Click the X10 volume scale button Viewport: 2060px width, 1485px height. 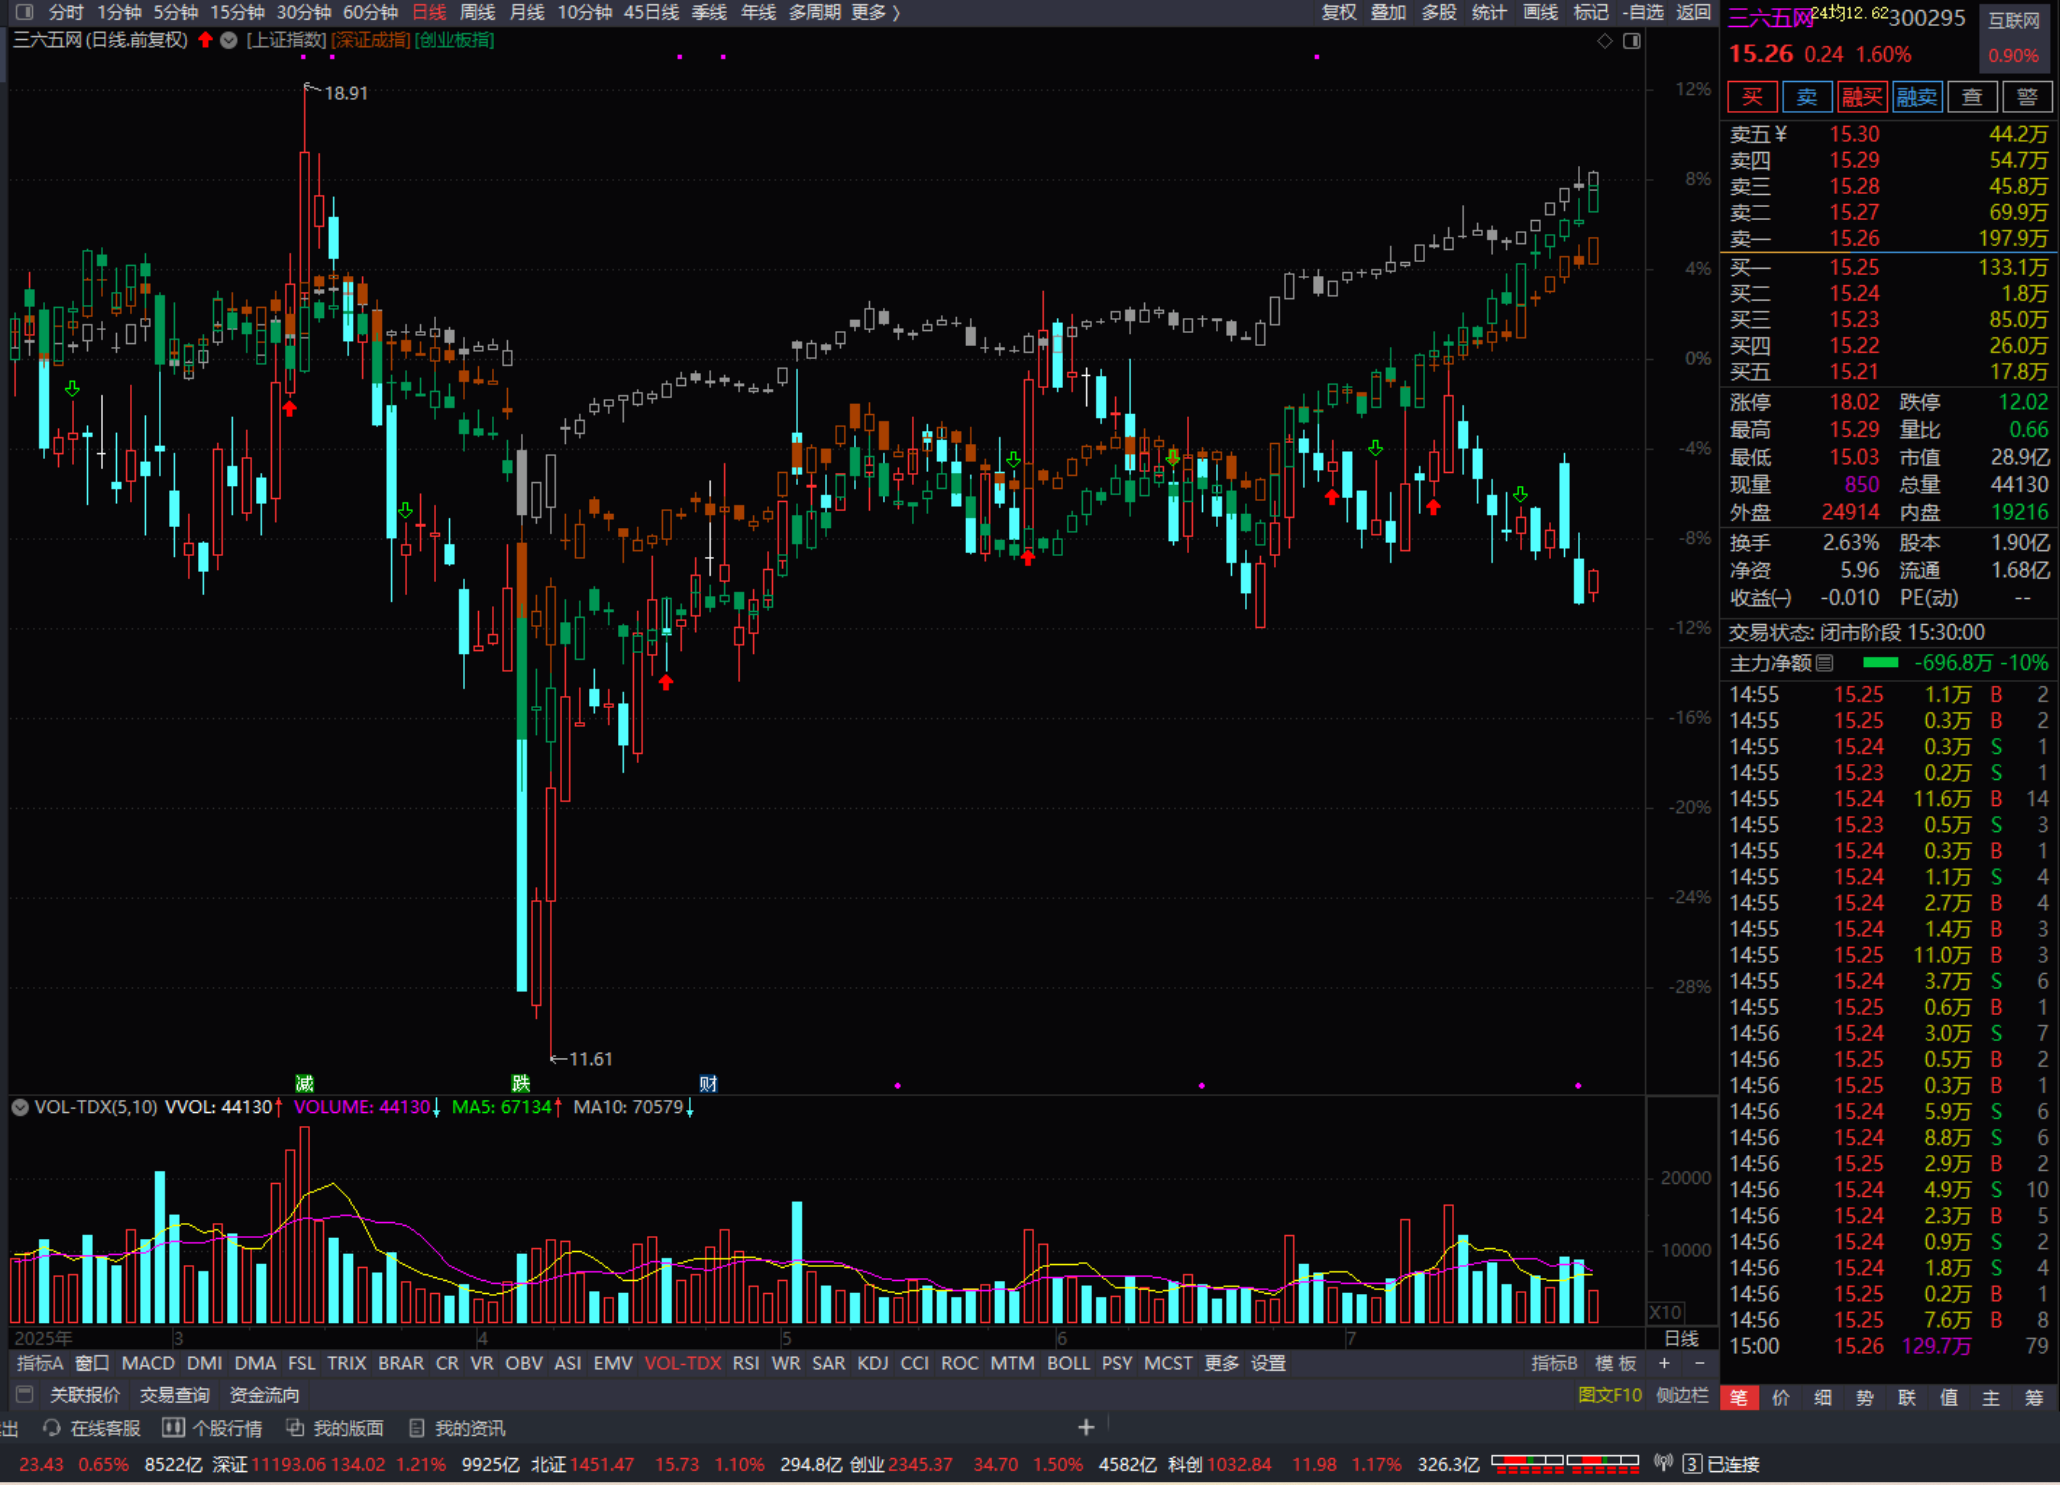(x=1666, y=1312)
